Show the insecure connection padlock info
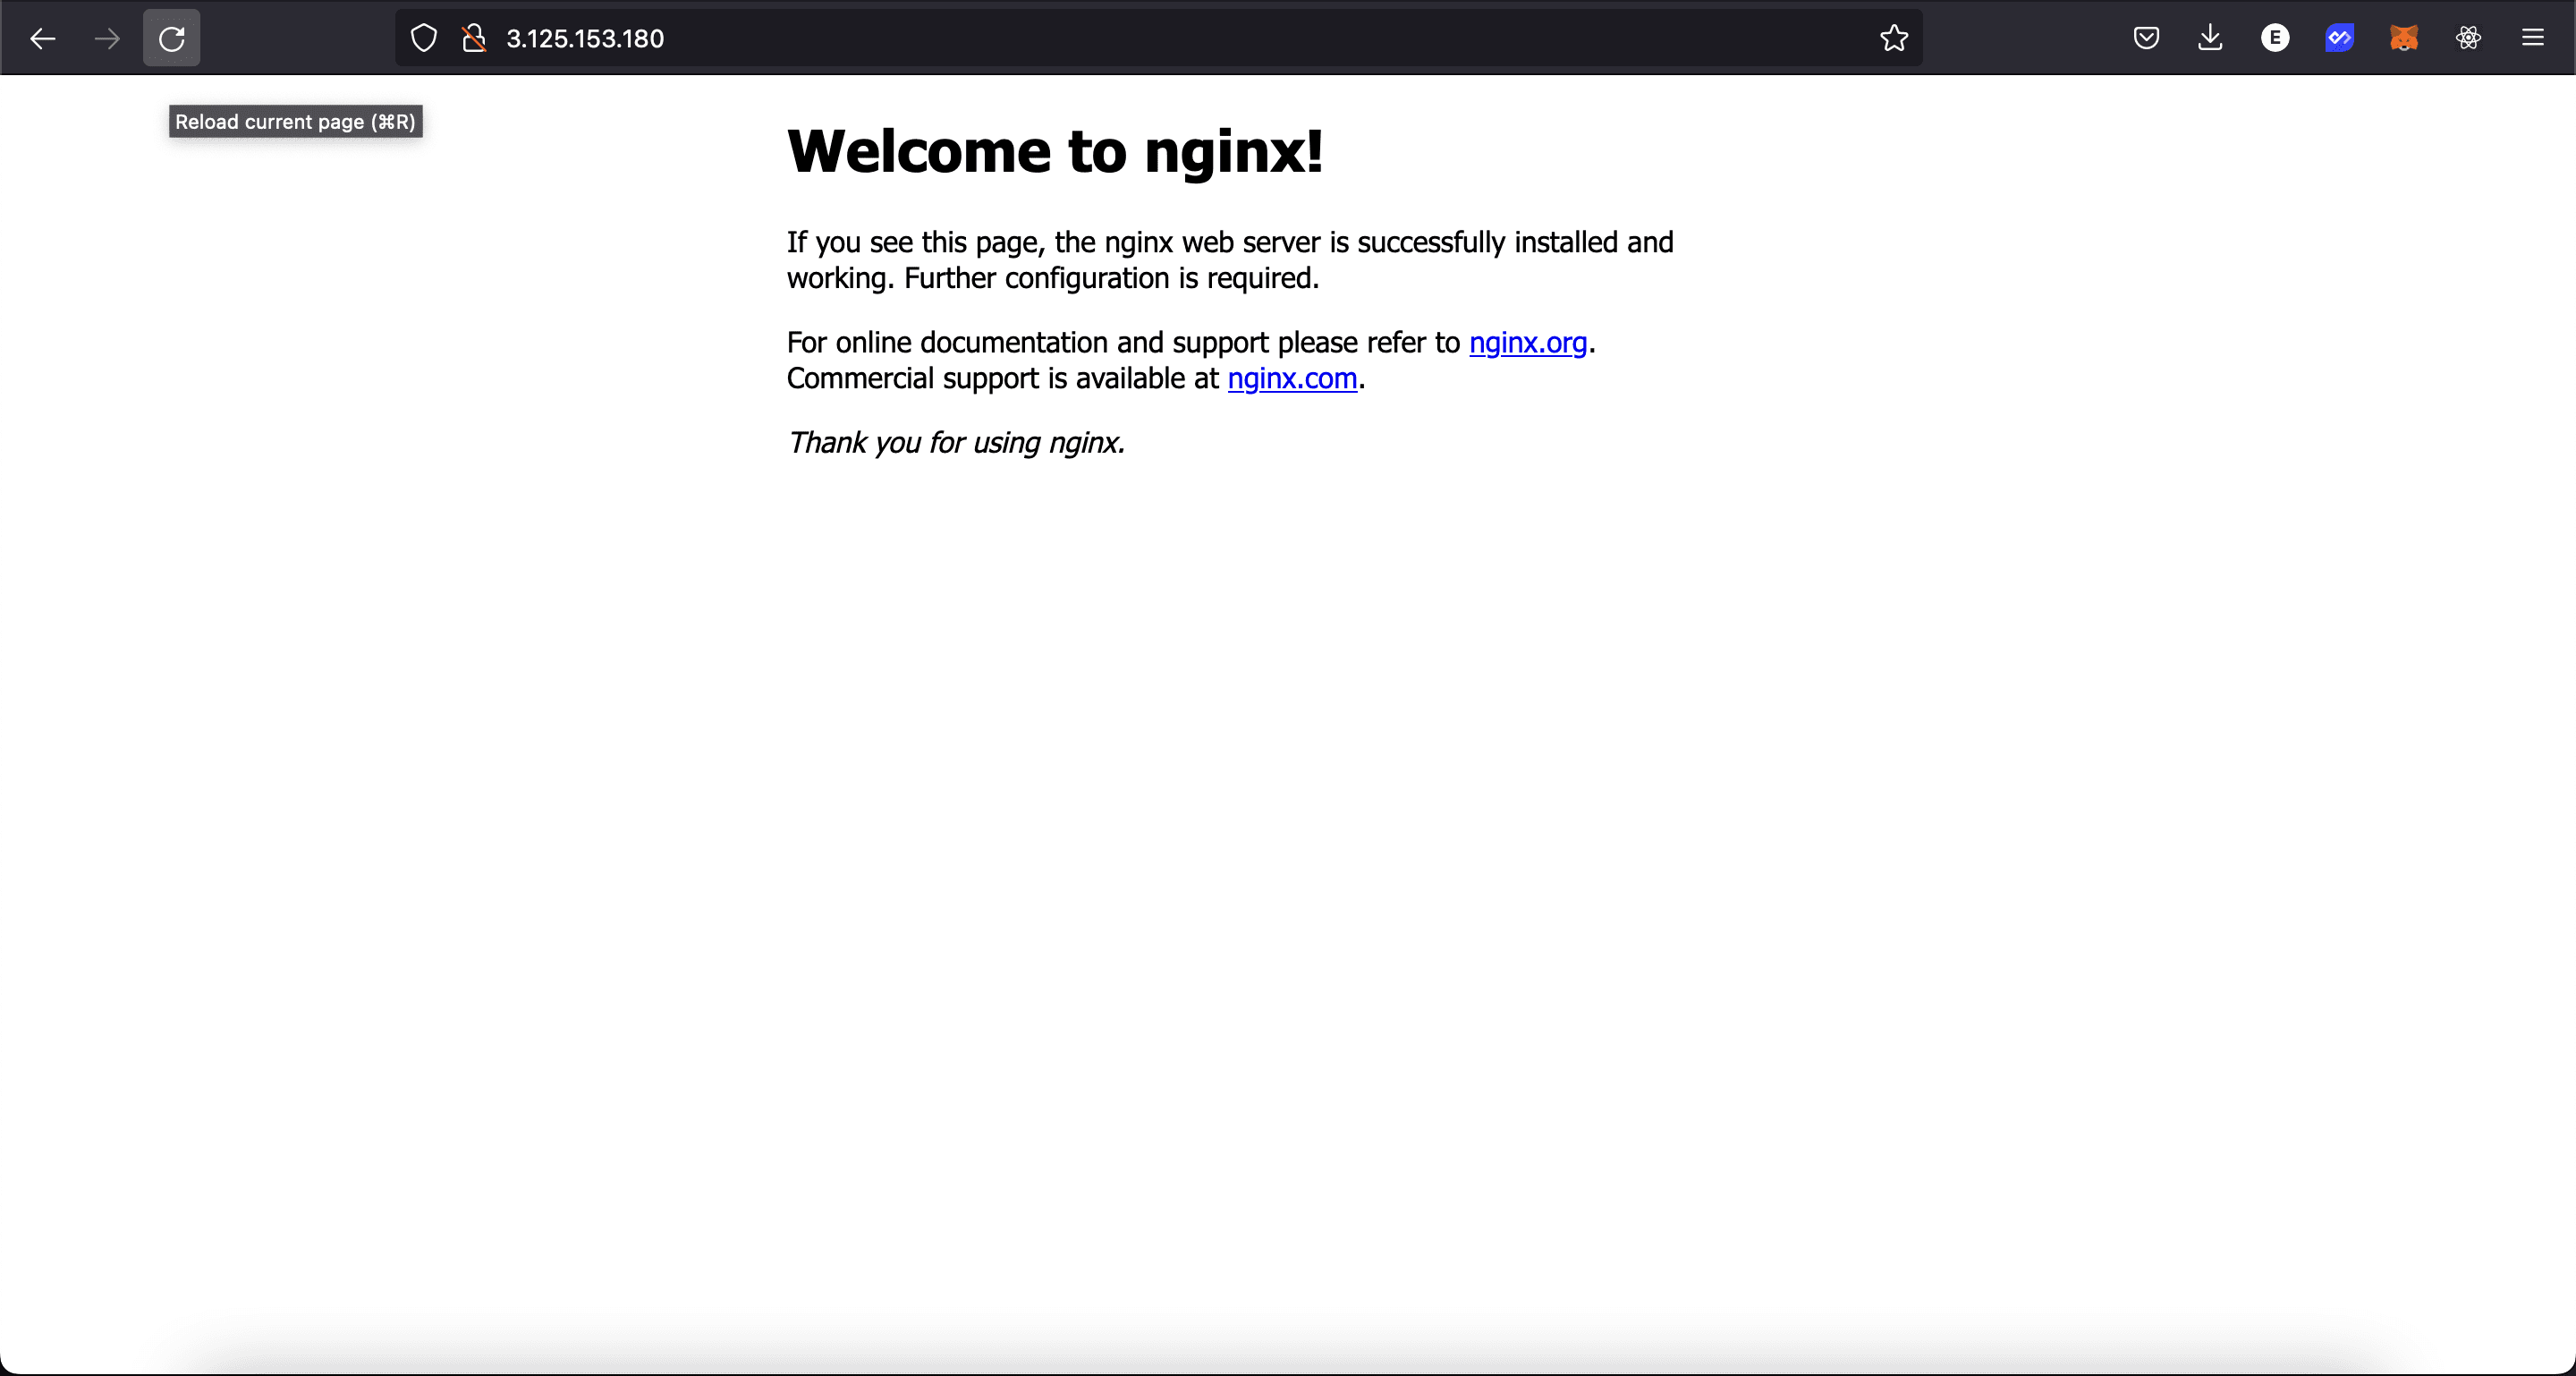This screenshot has height=1376, width=2576. (474, 38)
